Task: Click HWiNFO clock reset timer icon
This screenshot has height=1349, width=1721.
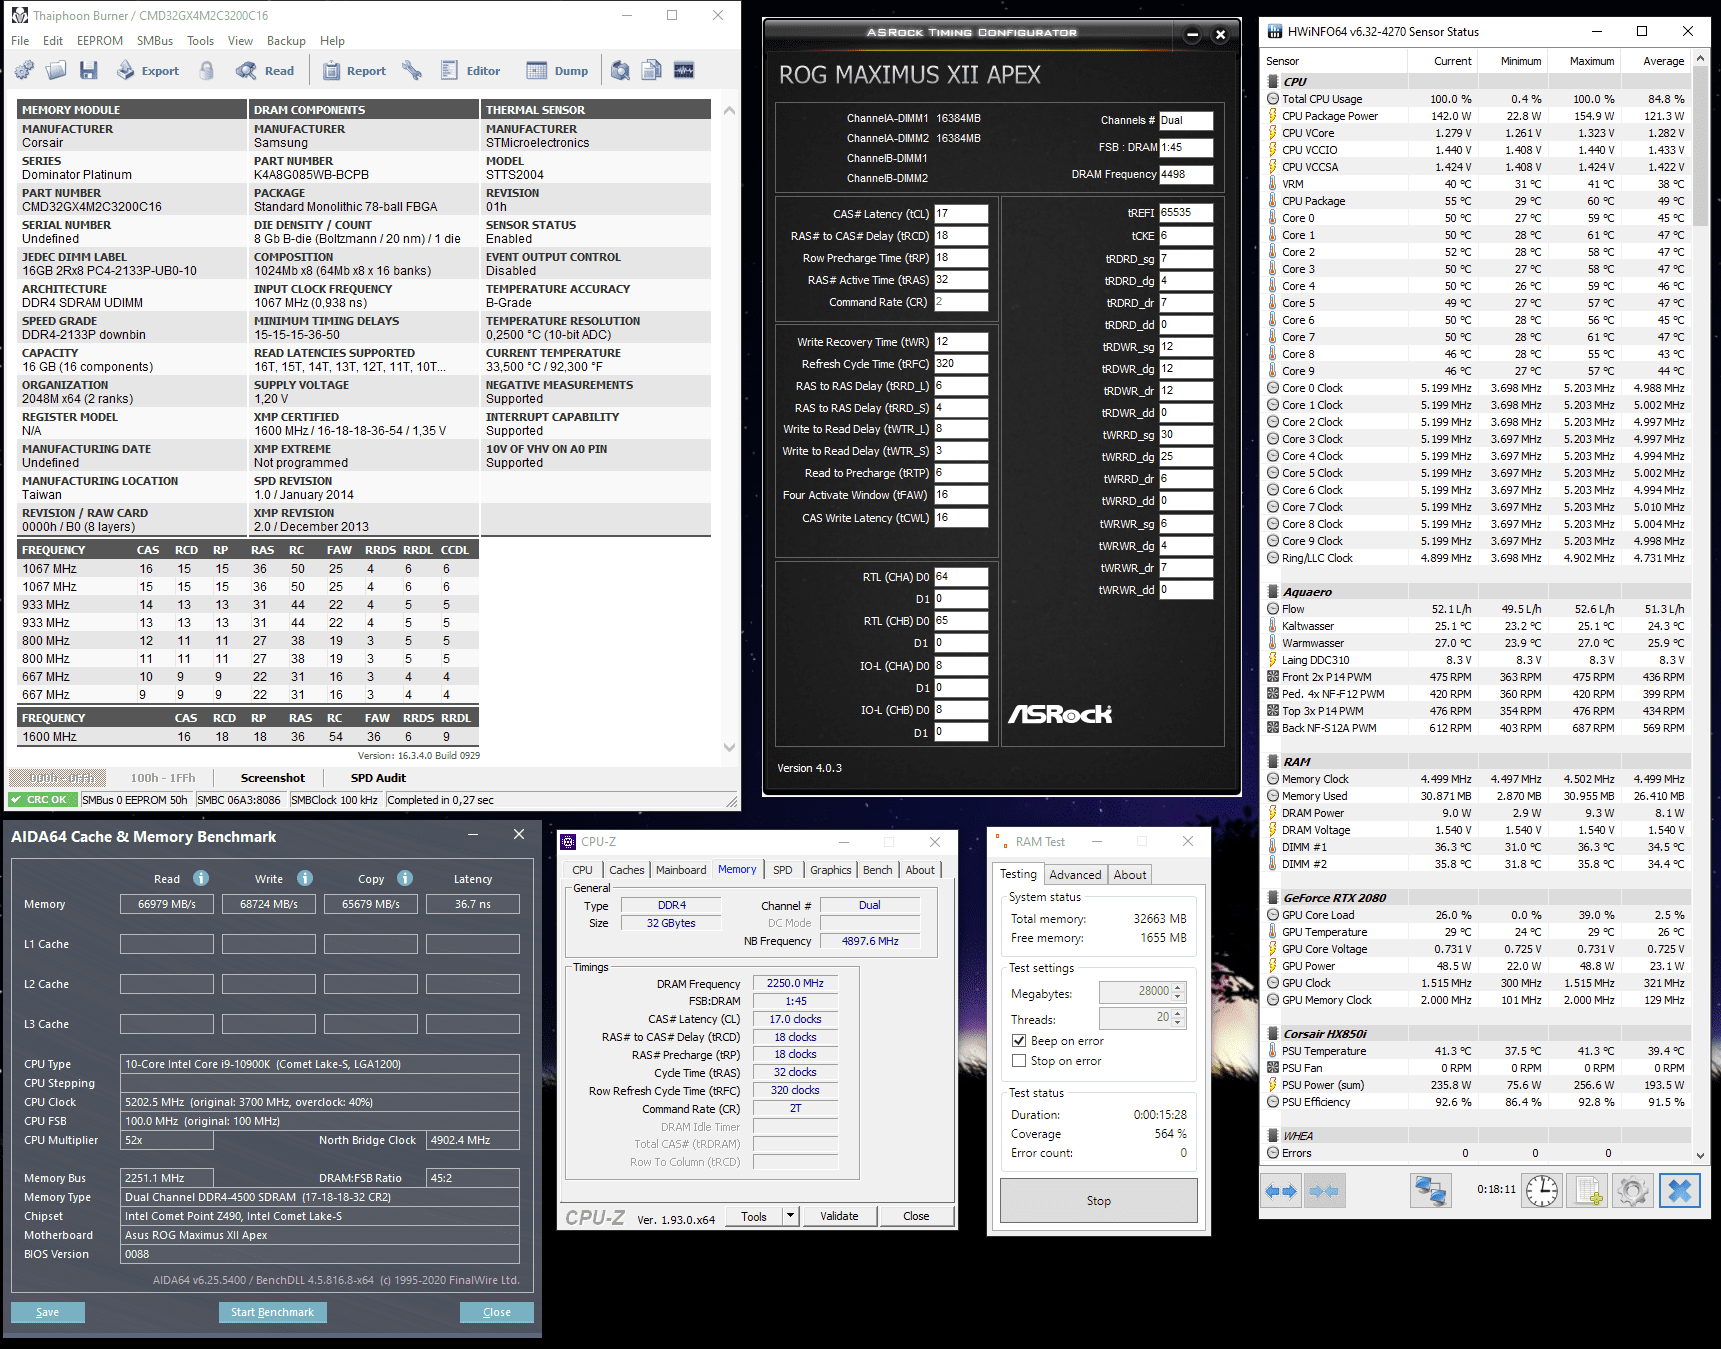Action: pos(1542,1191)
